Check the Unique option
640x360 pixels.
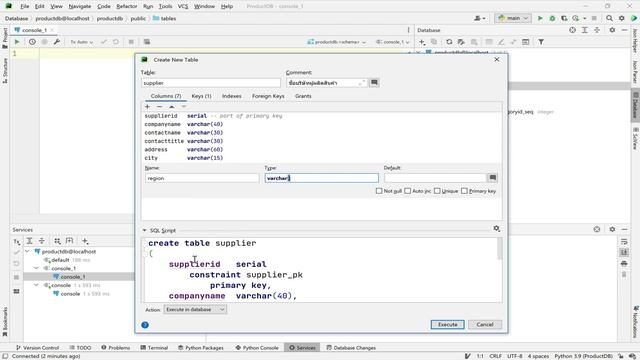point(437,191)
